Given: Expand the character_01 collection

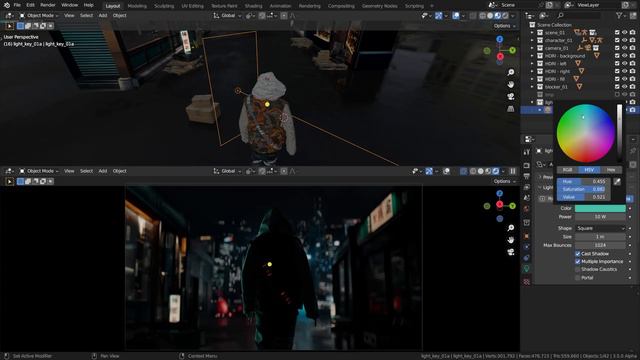Looking at the screenshot, I should click(532, 40).
